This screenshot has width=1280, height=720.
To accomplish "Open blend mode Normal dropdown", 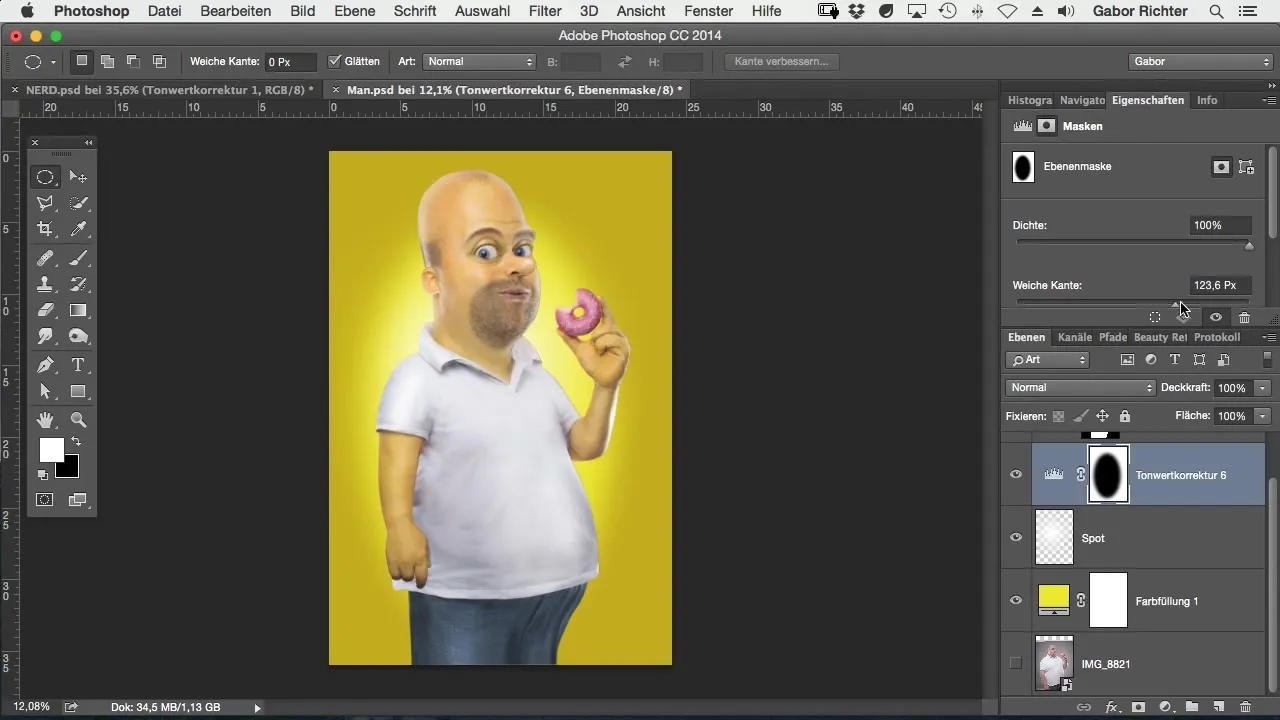I will tap(1081, 388).
